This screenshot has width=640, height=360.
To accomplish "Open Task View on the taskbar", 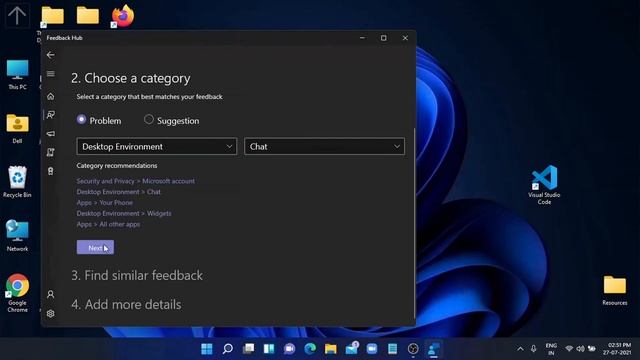I will pyautogui.click(x=248, y=349).
